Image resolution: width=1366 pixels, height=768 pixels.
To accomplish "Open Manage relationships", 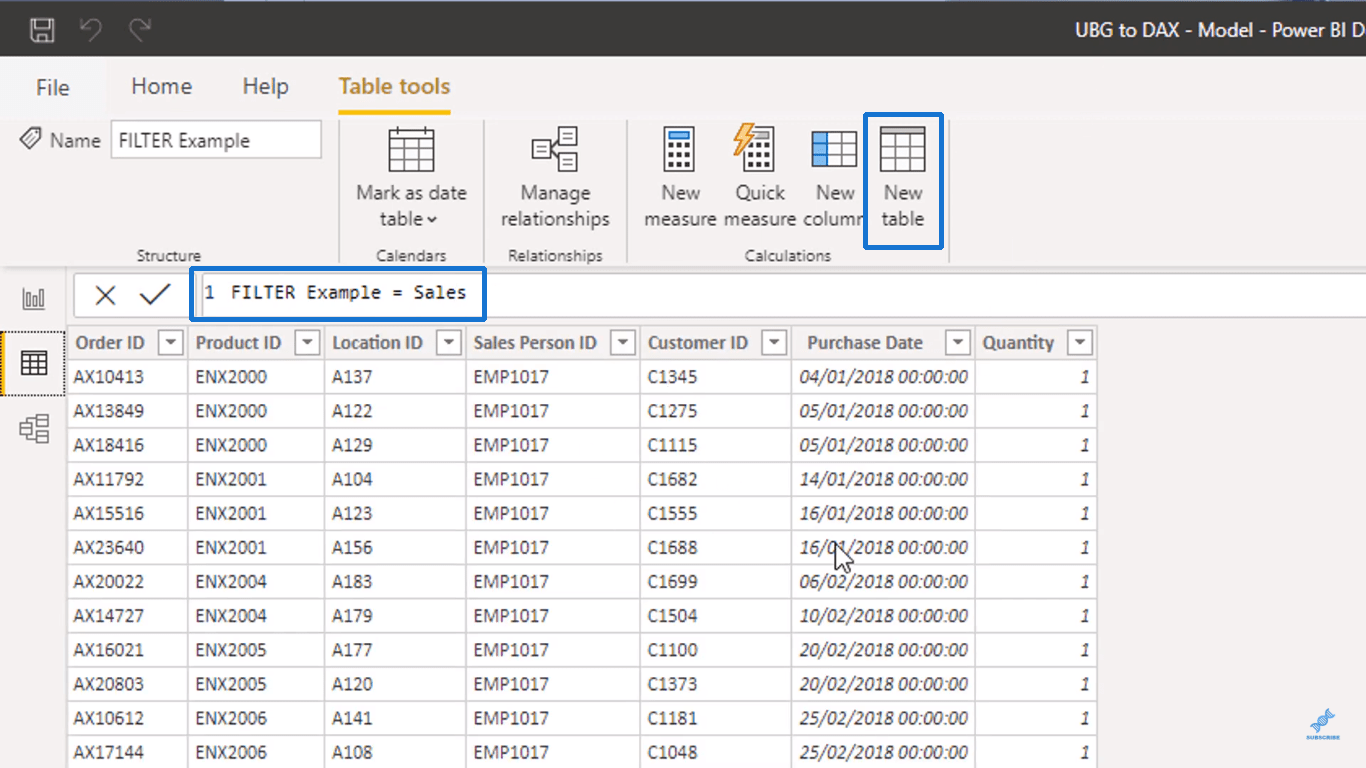I will point(555,178).
